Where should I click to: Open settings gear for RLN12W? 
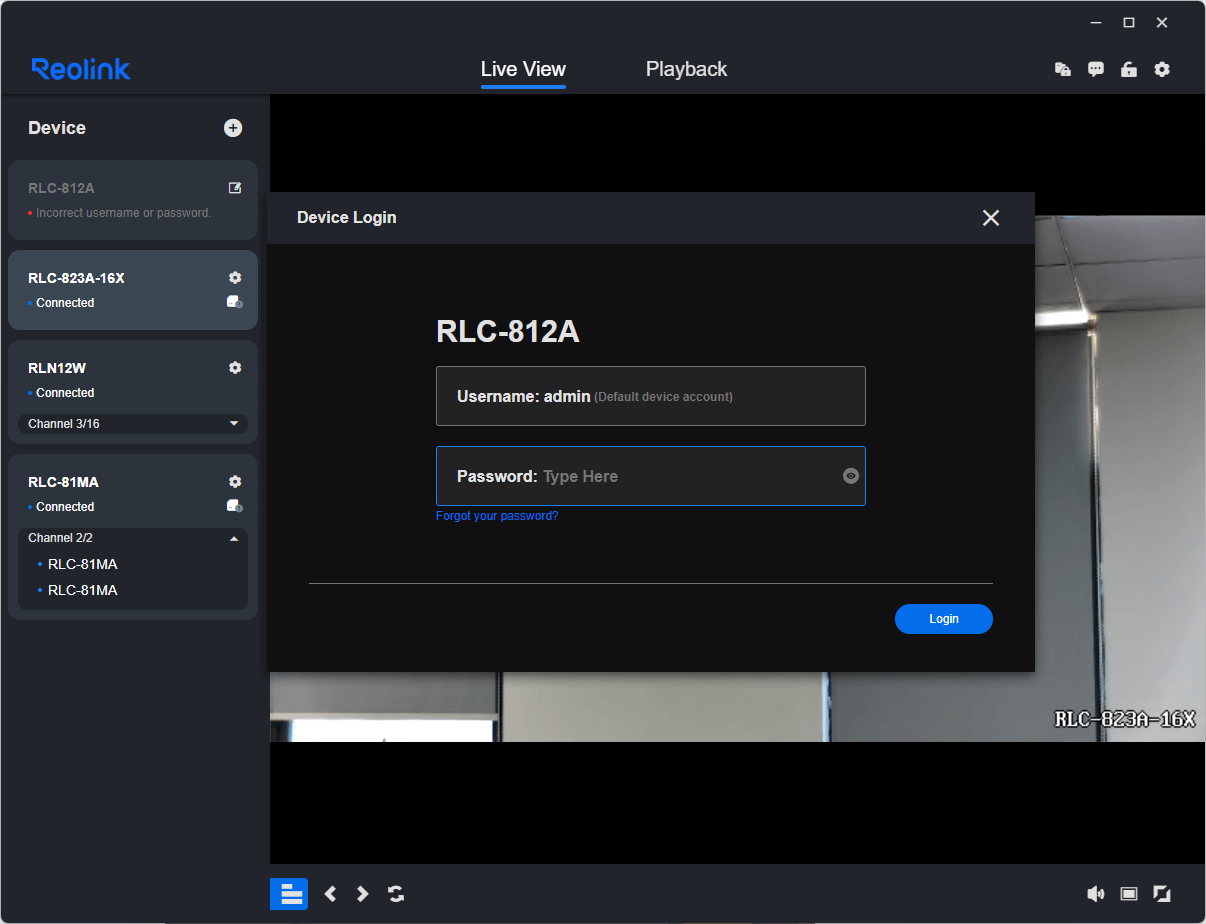(x=235, y=368)
